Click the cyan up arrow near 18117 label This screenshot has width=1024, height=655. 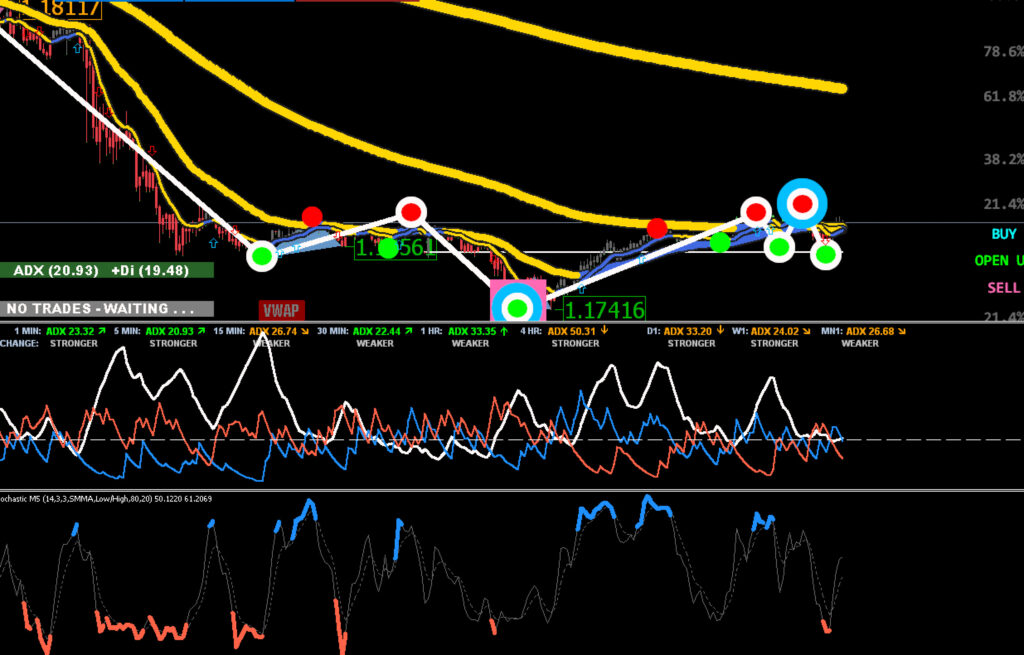(x=78, y=48)
